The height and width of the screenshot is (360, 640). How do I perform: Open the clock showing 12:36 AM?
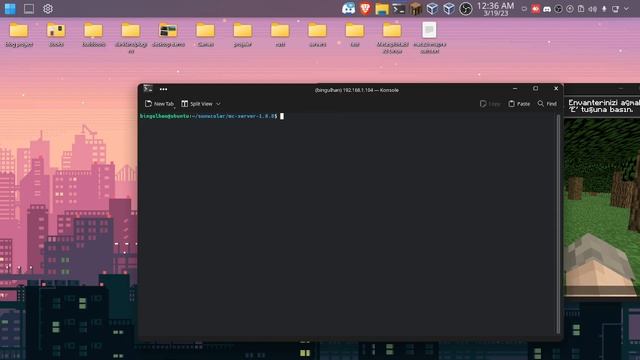click(496, 9)
